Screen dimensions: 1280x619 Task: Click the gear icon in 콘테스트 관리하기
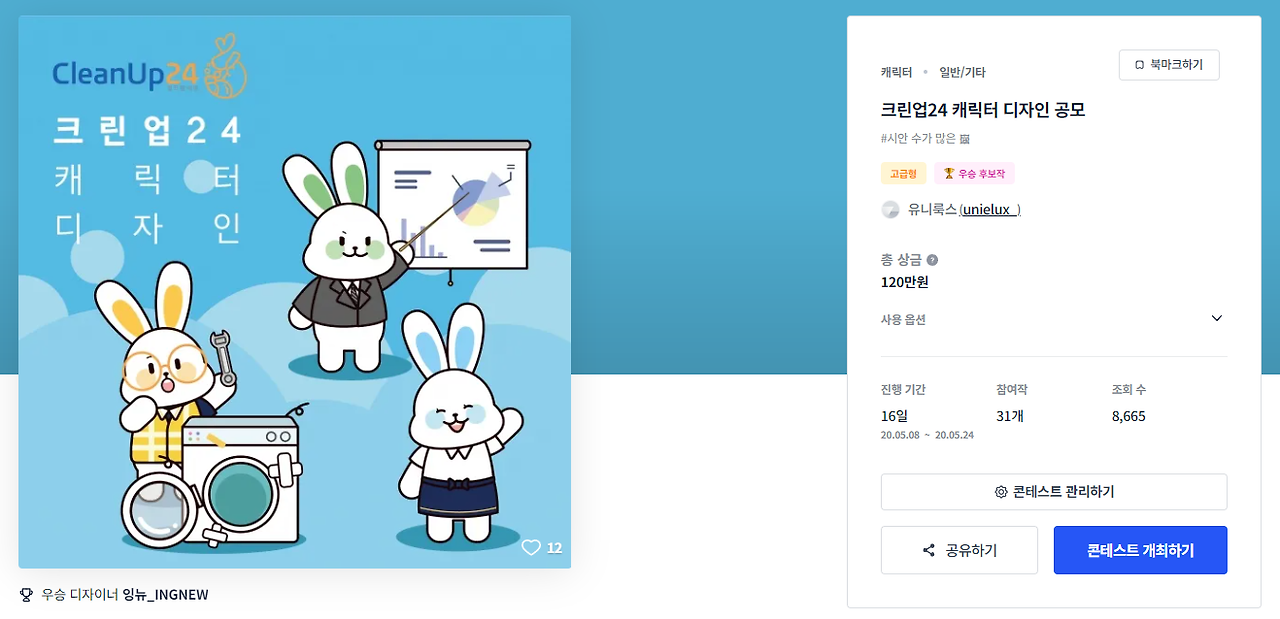point(1001,492)
